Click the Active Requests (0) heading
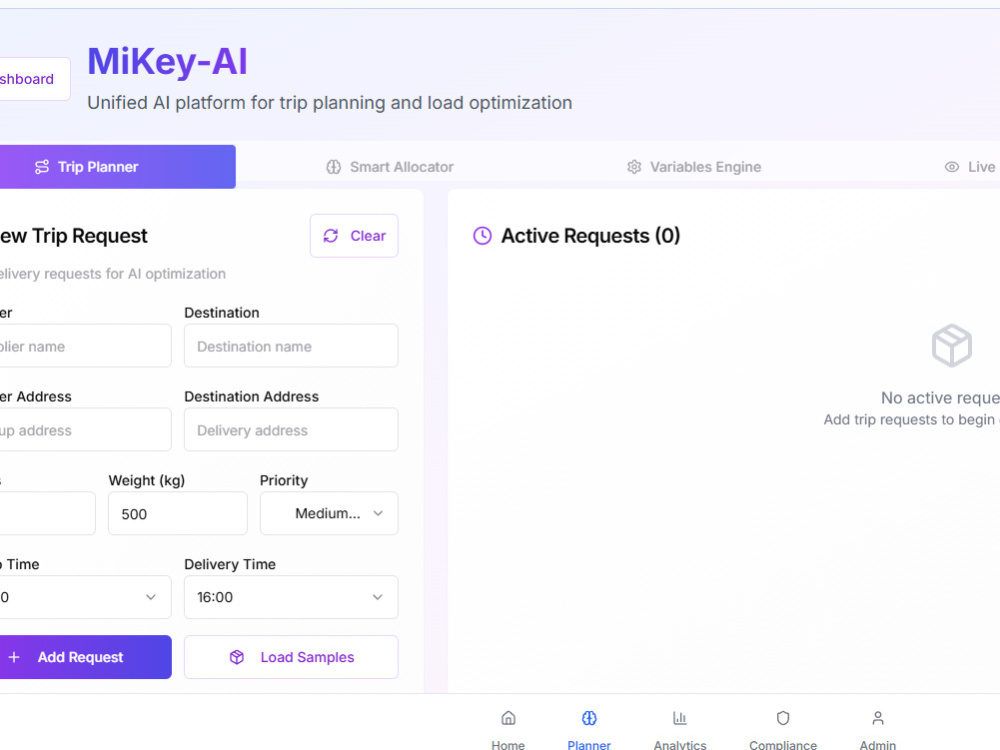This screenshot has width=1000, height=750. click(x=591, y=236)
